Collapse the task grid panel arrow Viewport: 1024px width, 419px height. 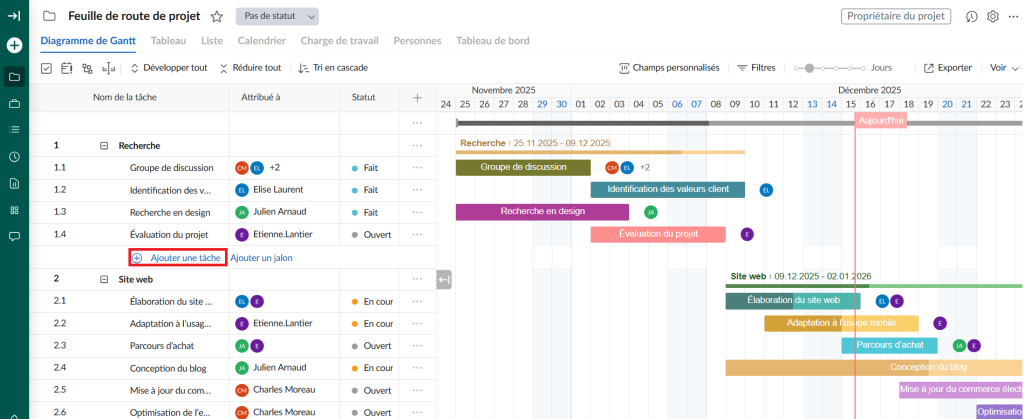(x=444, y=280)
